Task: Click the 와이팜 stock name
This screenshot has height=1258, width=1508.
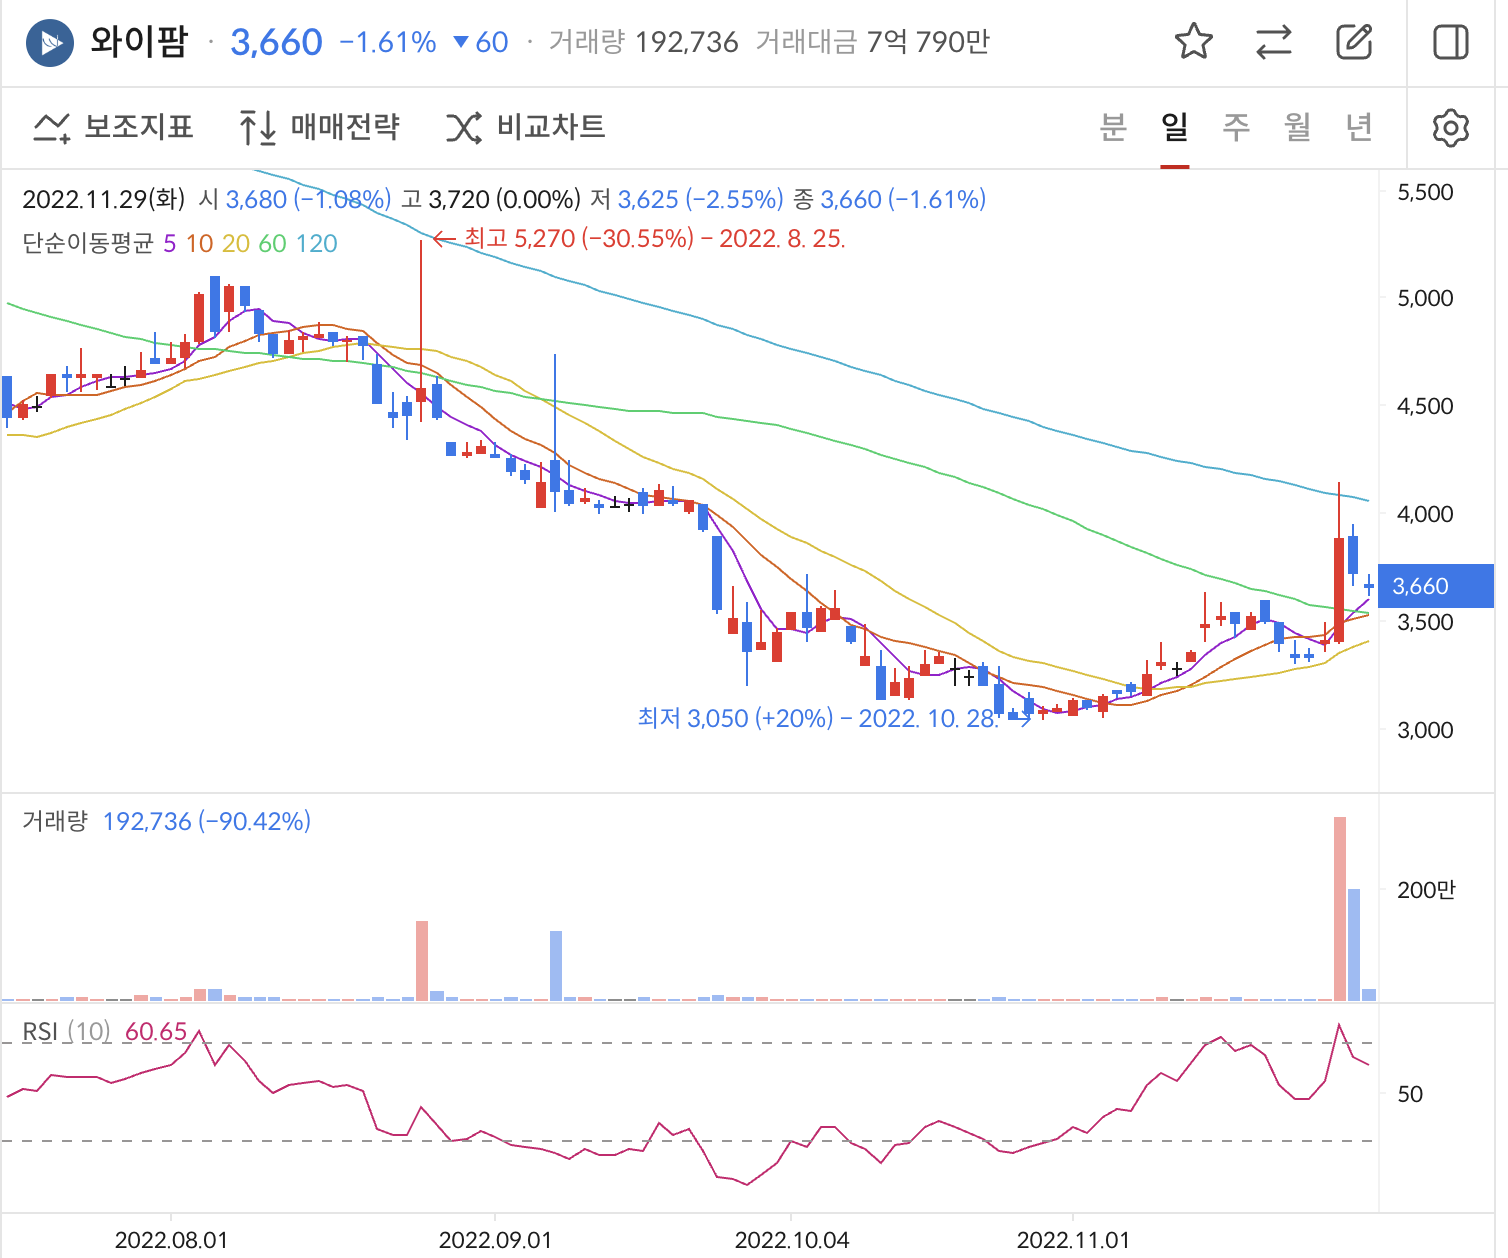Action: pos(139,42)
